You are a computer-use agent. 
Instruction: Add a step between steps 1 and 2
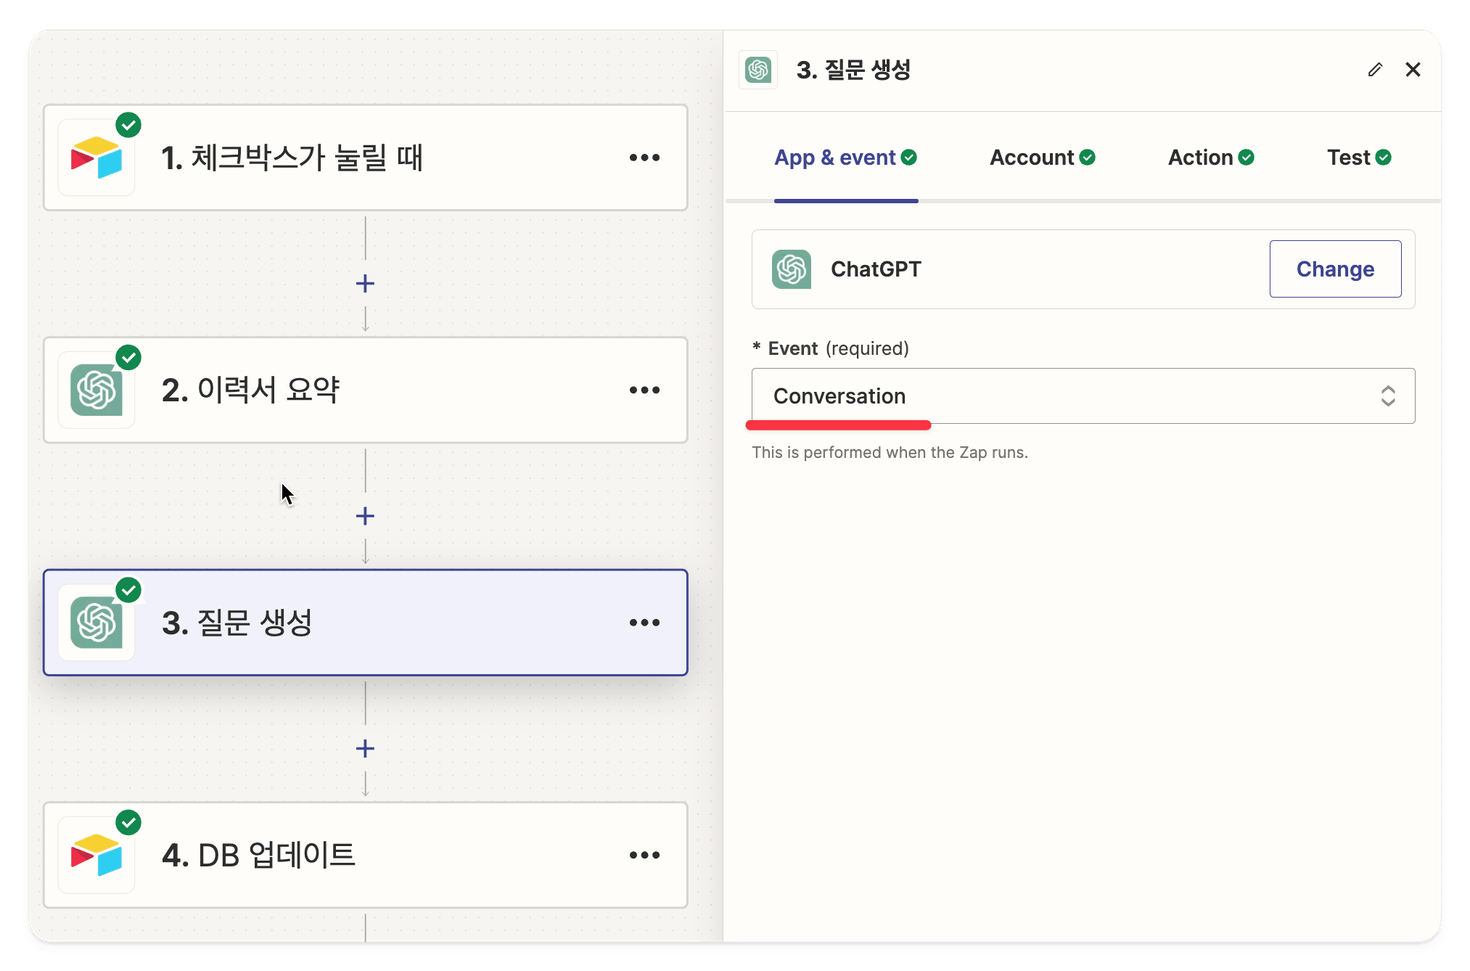tap(365, 284)
